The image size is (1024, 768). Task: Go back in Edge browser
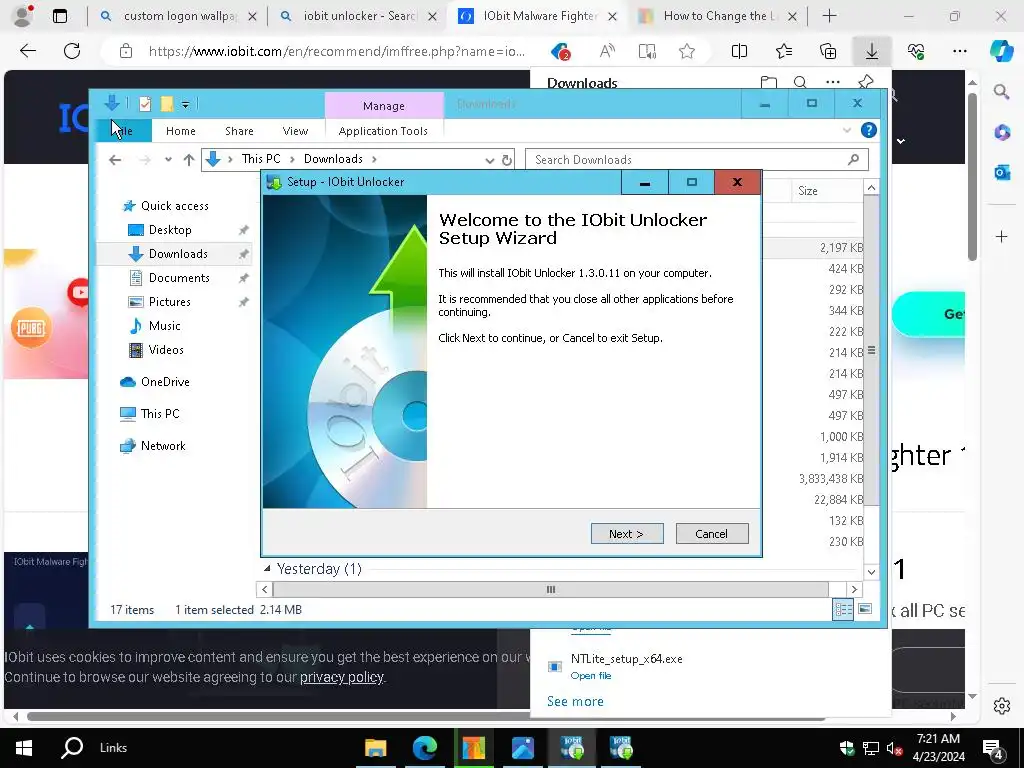click(28, 51)
